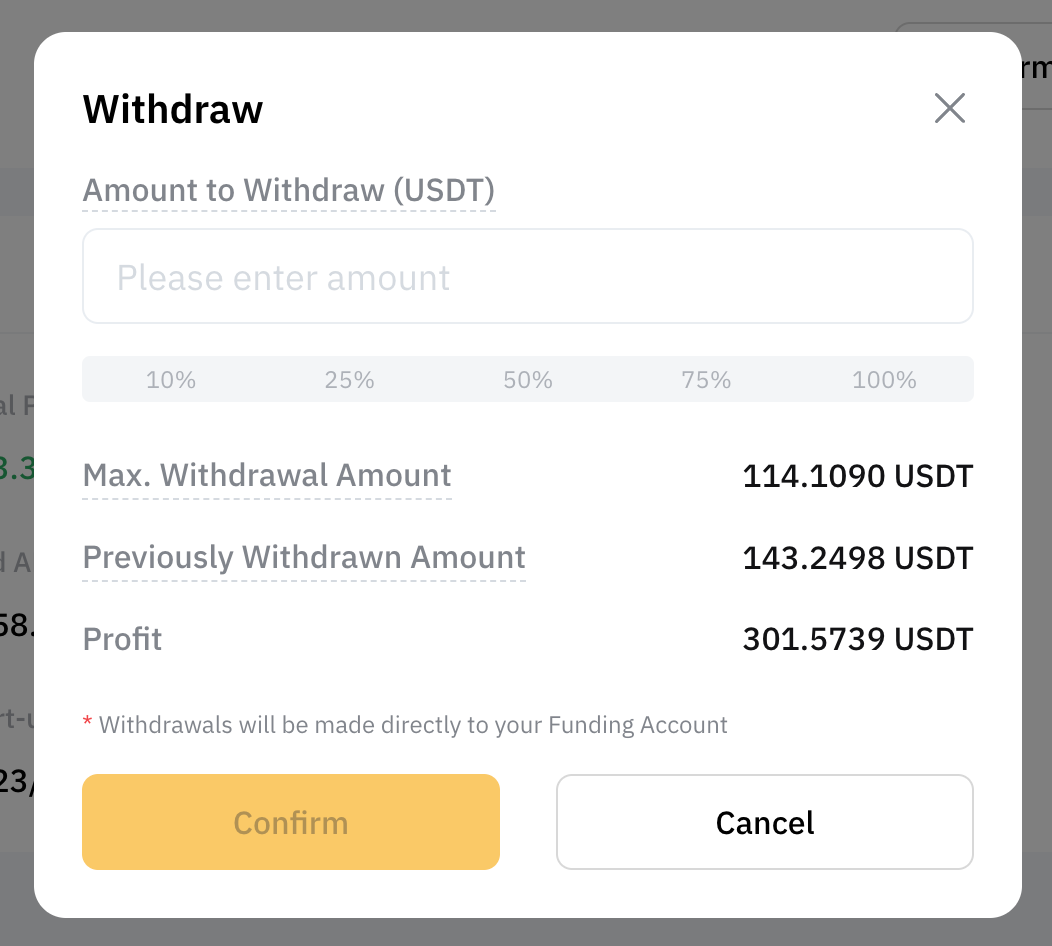
Task: Select 100% of the withdrawal amount
Action: (884, 380)
